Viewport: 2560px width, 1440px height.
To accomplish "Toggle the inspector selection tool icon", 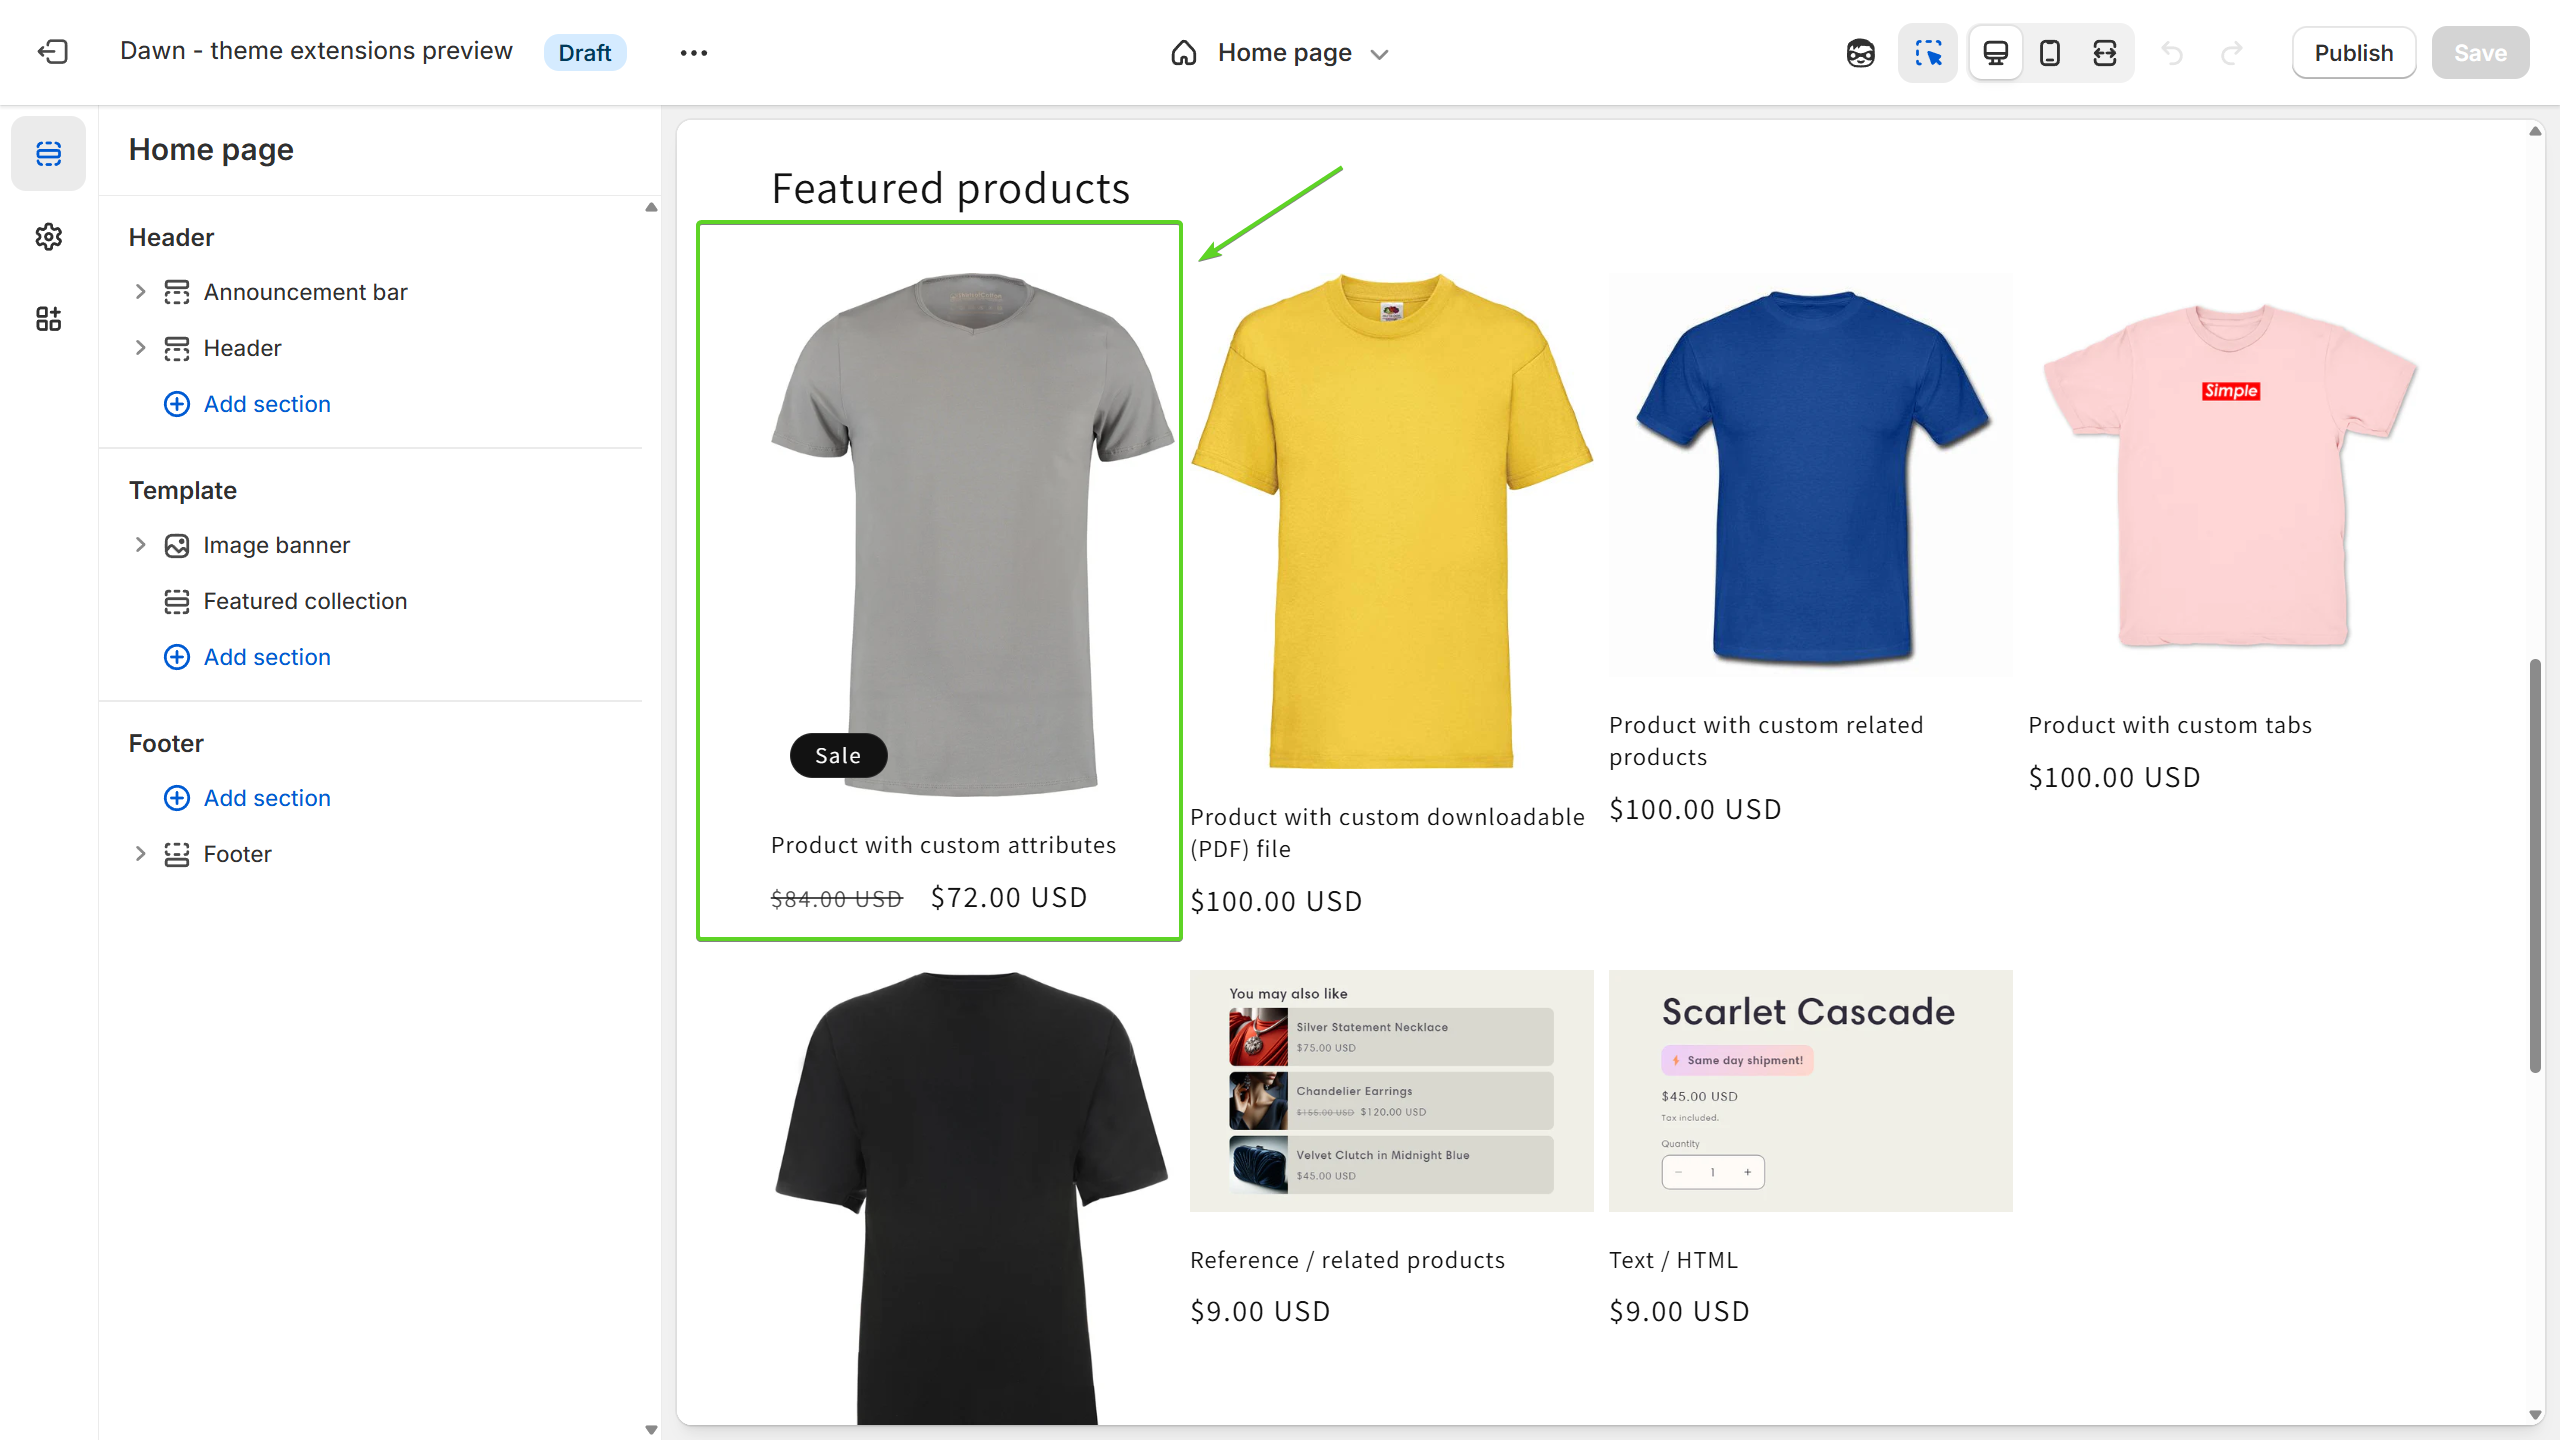I will tap(1927, 53).
